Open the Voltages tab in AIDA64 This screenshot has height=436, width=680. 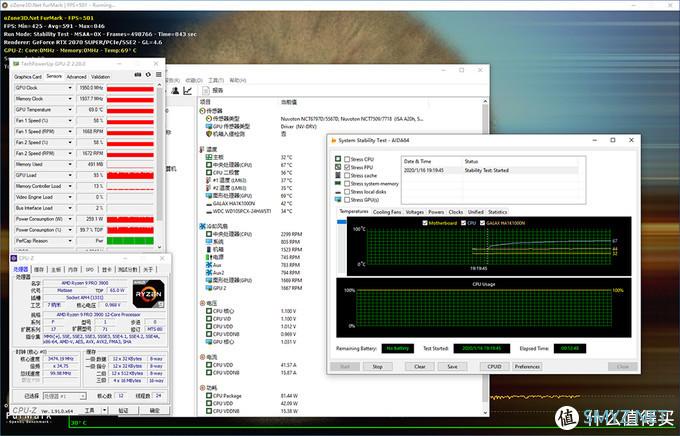[x=415, y=212]
